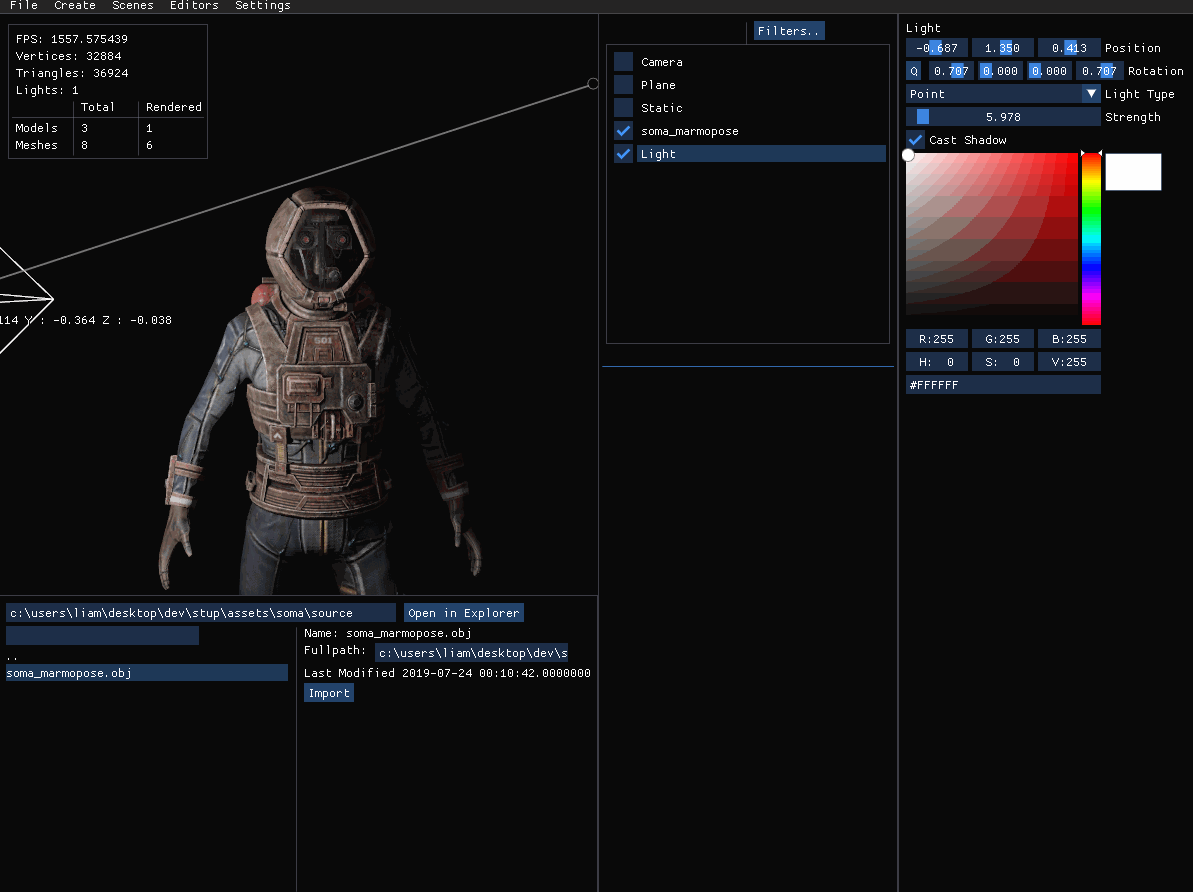Uncheck the soma_marmopose checkbox
Screen dimensions: 1193x892
(624, 131)
